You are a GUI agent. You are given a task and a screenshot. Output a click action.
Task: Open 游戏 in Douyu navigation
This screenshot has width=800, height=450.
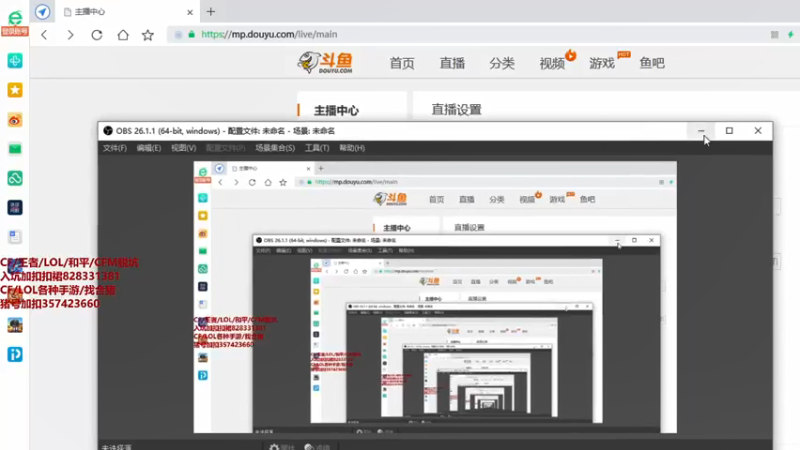602,63
